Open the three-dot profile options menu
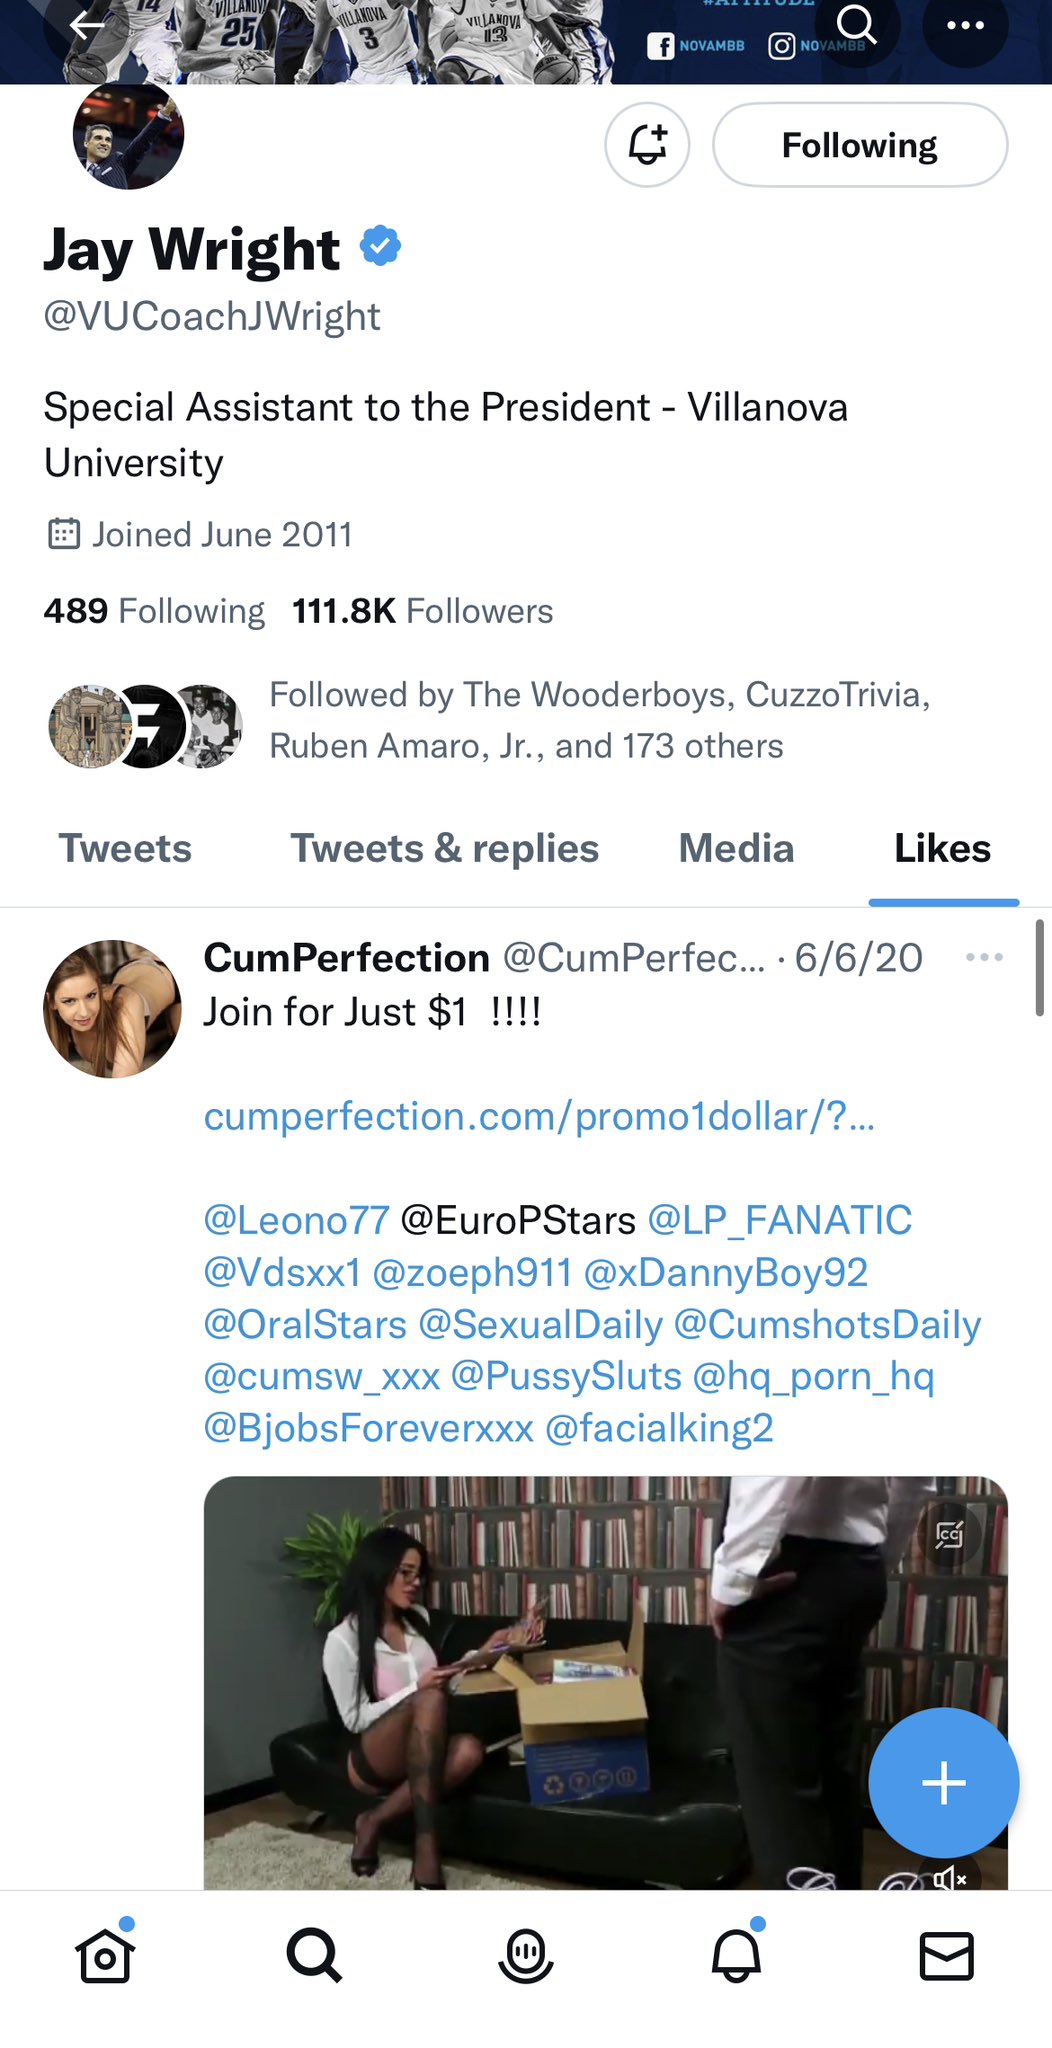Image resolution: width=1052 pixels, height=2048 pixels. pyautogui.click(x=964, y=26)
